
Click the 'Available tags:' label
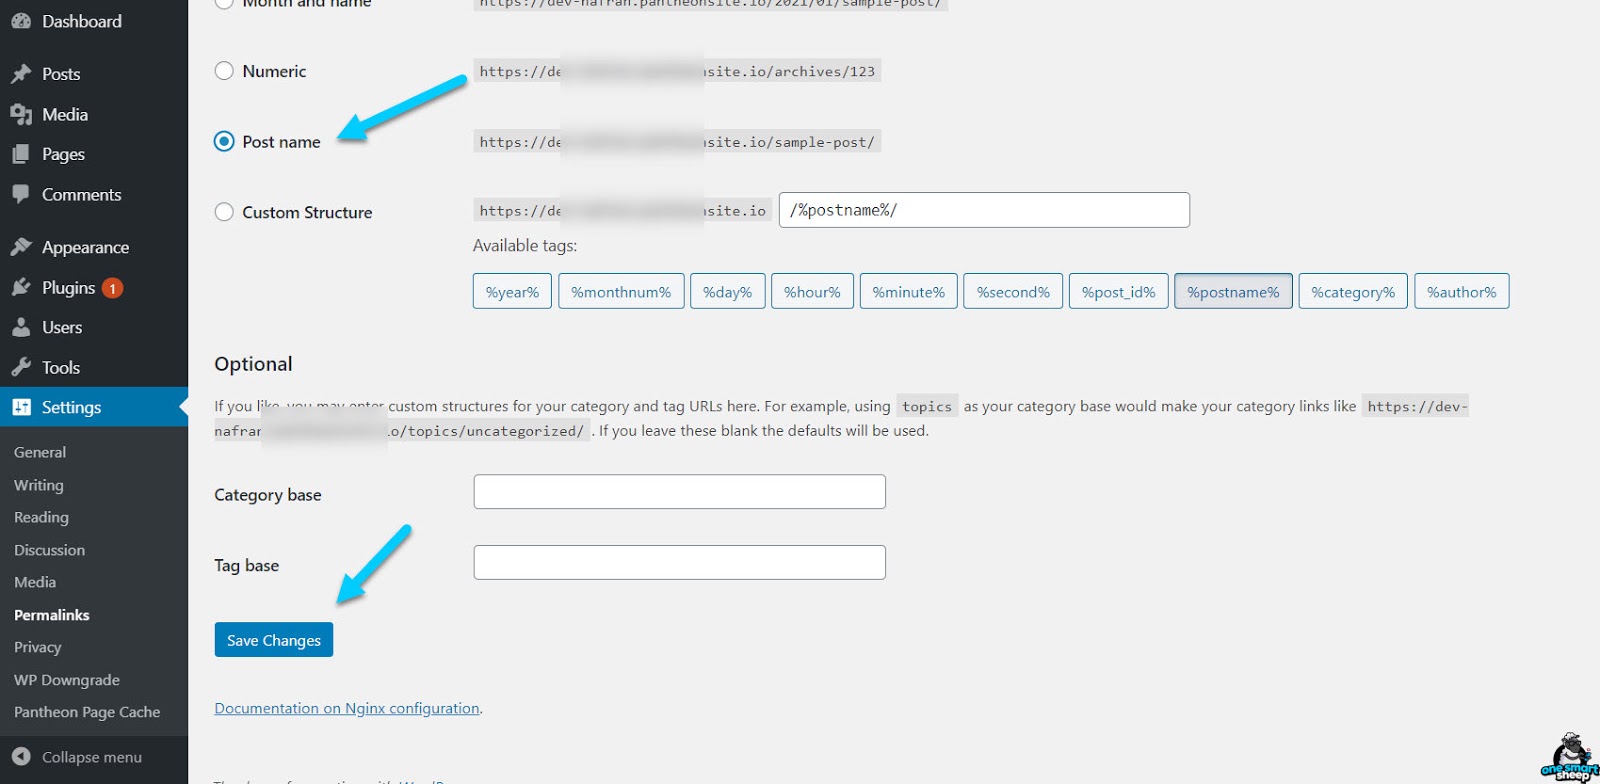(x=525, y=246)
